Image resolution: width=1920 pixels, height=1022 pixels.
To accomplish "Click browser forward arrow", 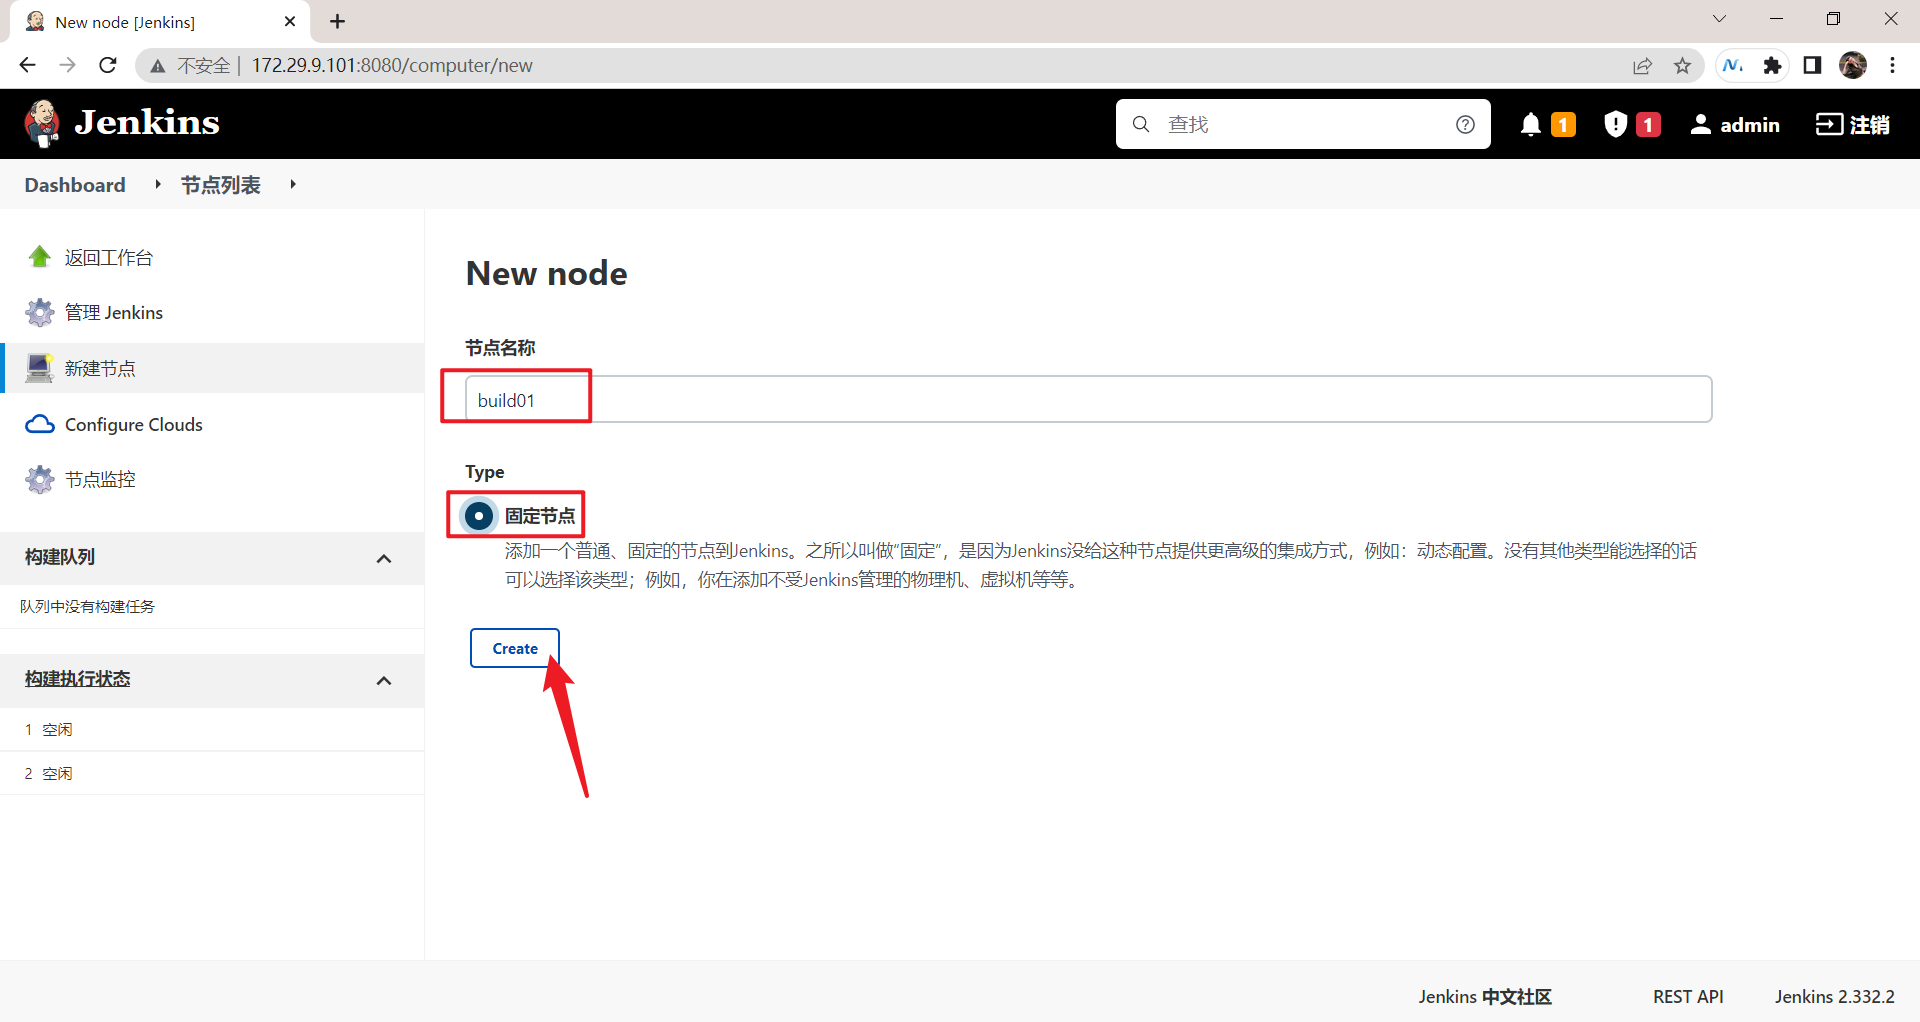I will (x=68, y=65).
